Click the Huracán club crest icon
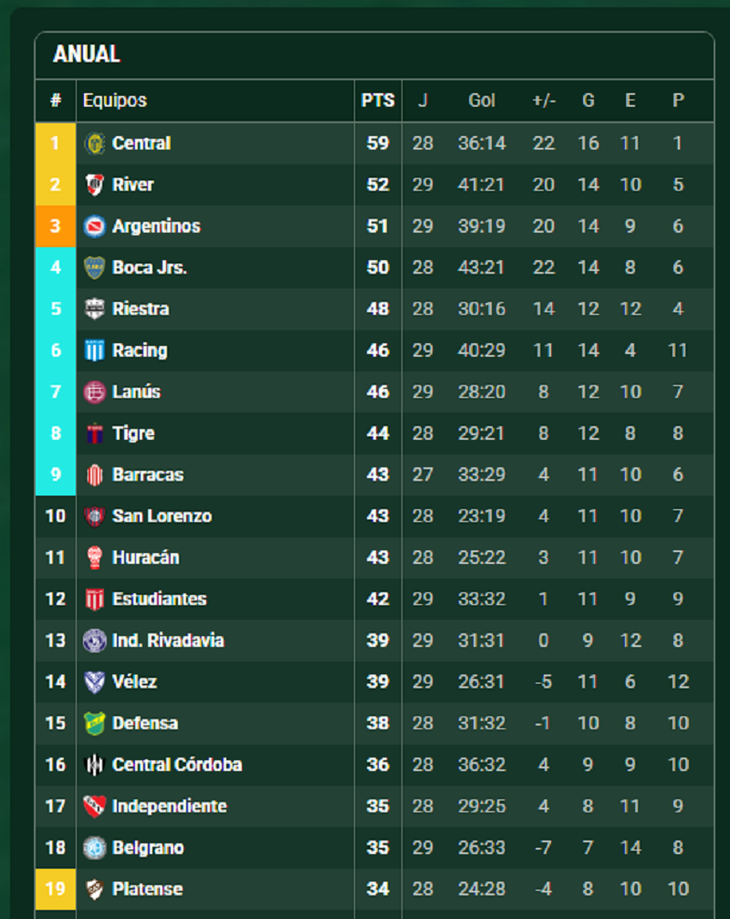The height and width of the screenshot is (919, 730). [x=95, y=558]
